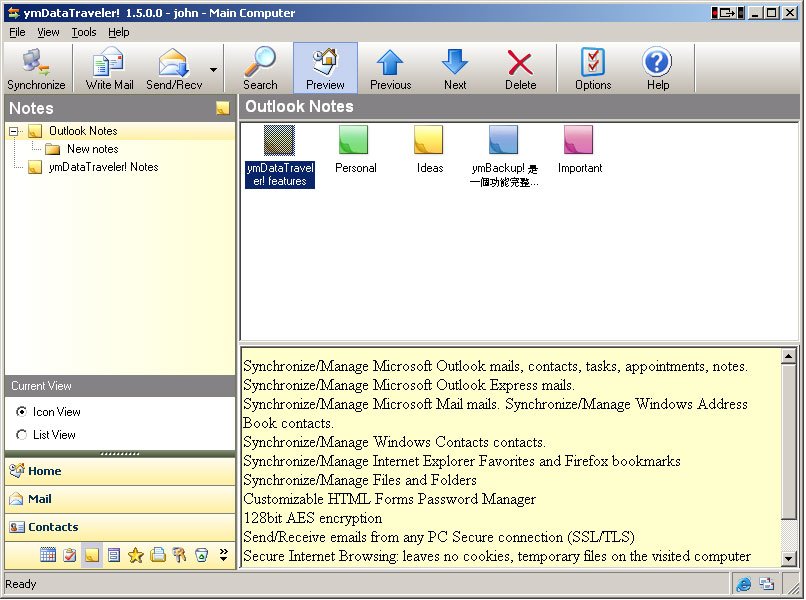
Task: Click the yellow note icon in Notes header
Action: (223, 107)
